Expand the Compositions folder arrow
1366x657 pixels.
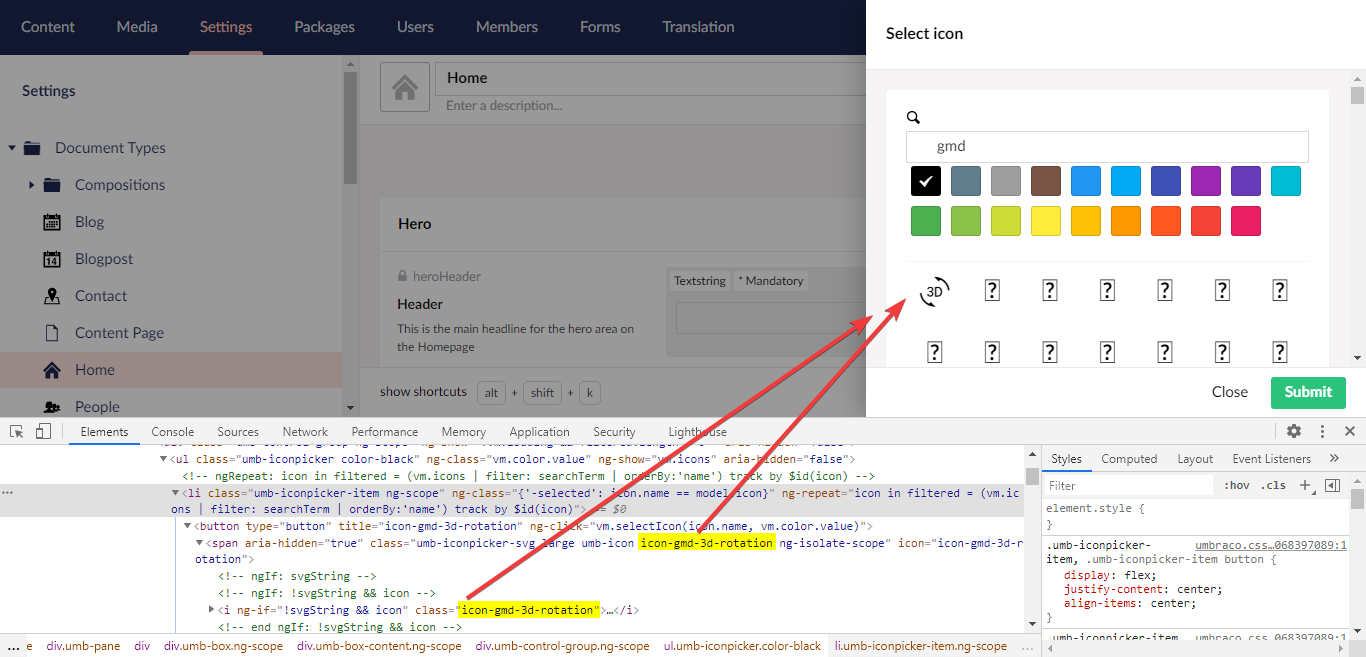(32, 185)
